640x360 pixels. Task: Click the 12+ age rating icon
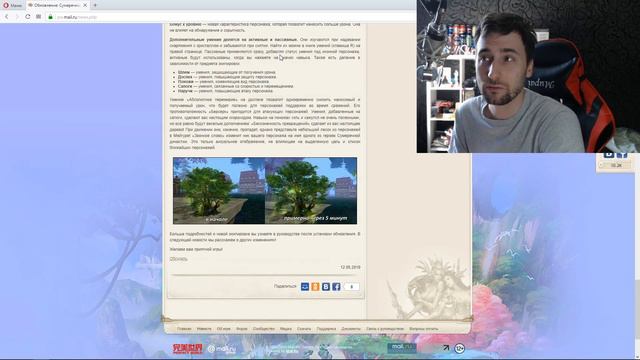click(x=460, y=348)
